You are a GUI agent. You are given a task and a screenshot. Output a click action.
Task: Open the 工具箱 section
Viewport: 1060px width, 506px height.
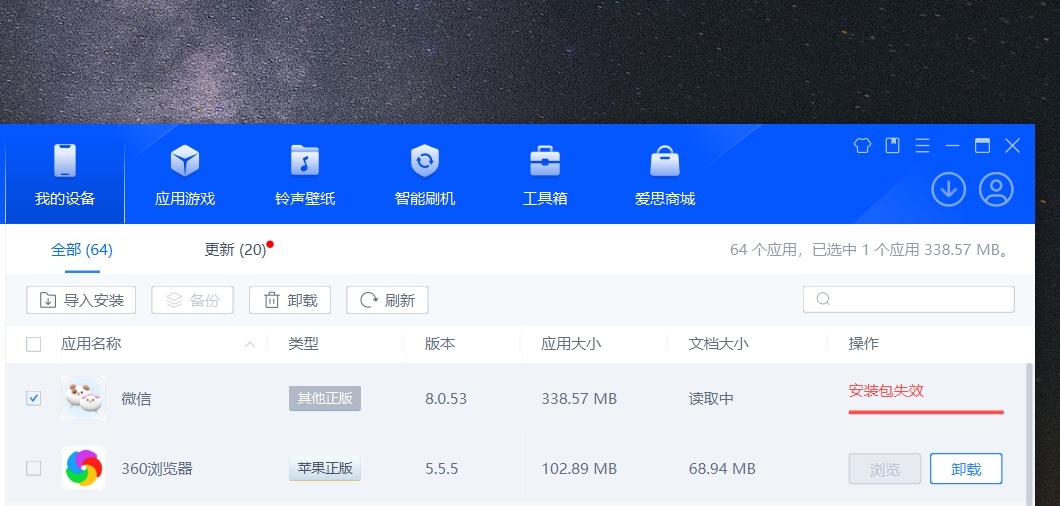coord(545,174)
